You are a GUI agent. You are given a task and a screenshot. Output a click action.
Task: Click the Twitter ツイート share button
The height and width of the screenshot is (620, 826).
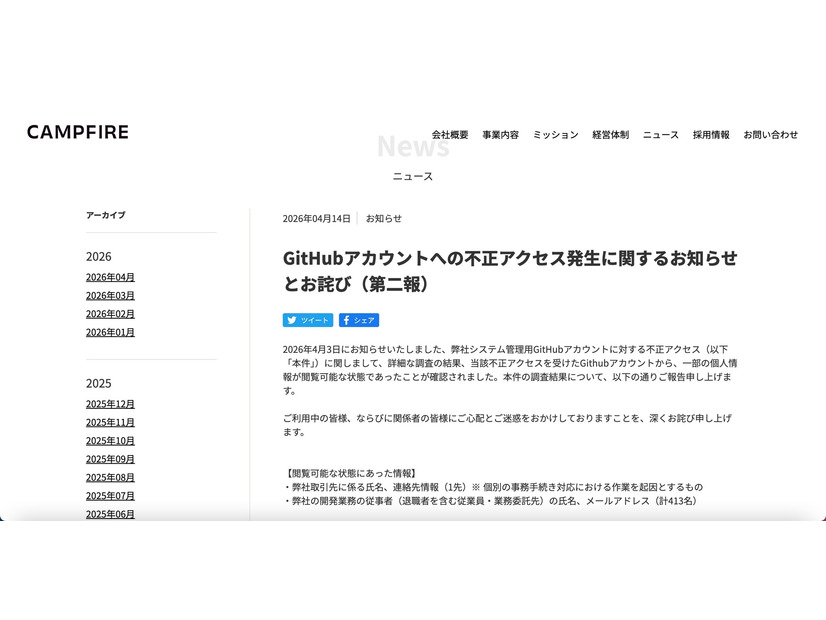pyautogui.click(x=308, y=320)
